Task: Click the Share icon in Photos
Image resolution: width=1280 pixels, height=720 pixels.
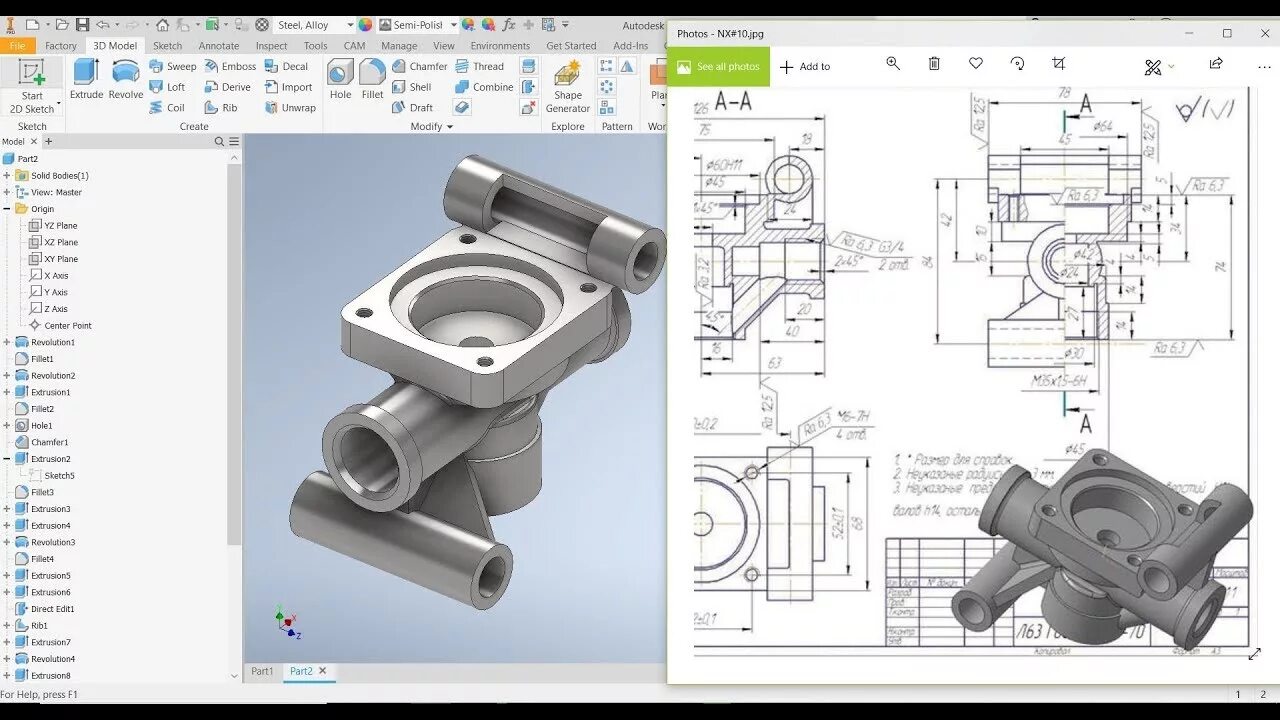Action: click(1216, 64)
